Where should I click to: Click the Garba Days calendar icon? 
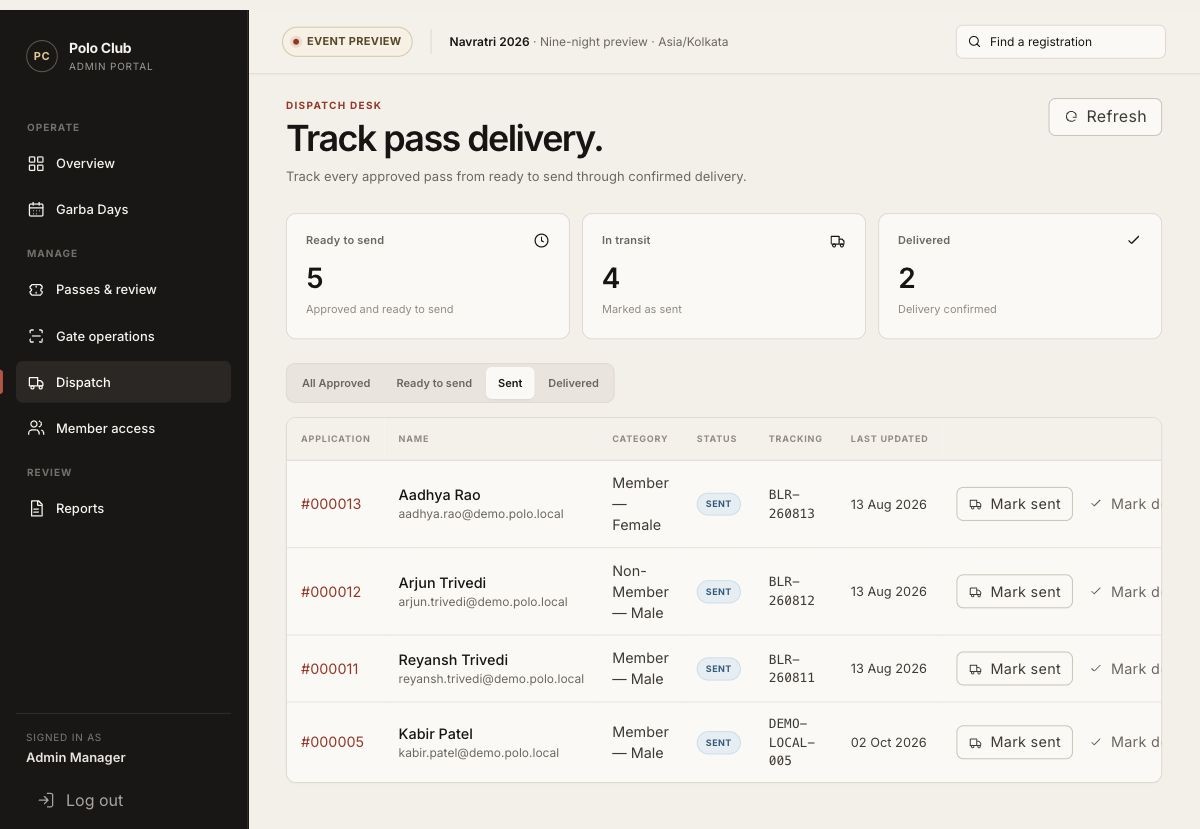tap(36, 210)
